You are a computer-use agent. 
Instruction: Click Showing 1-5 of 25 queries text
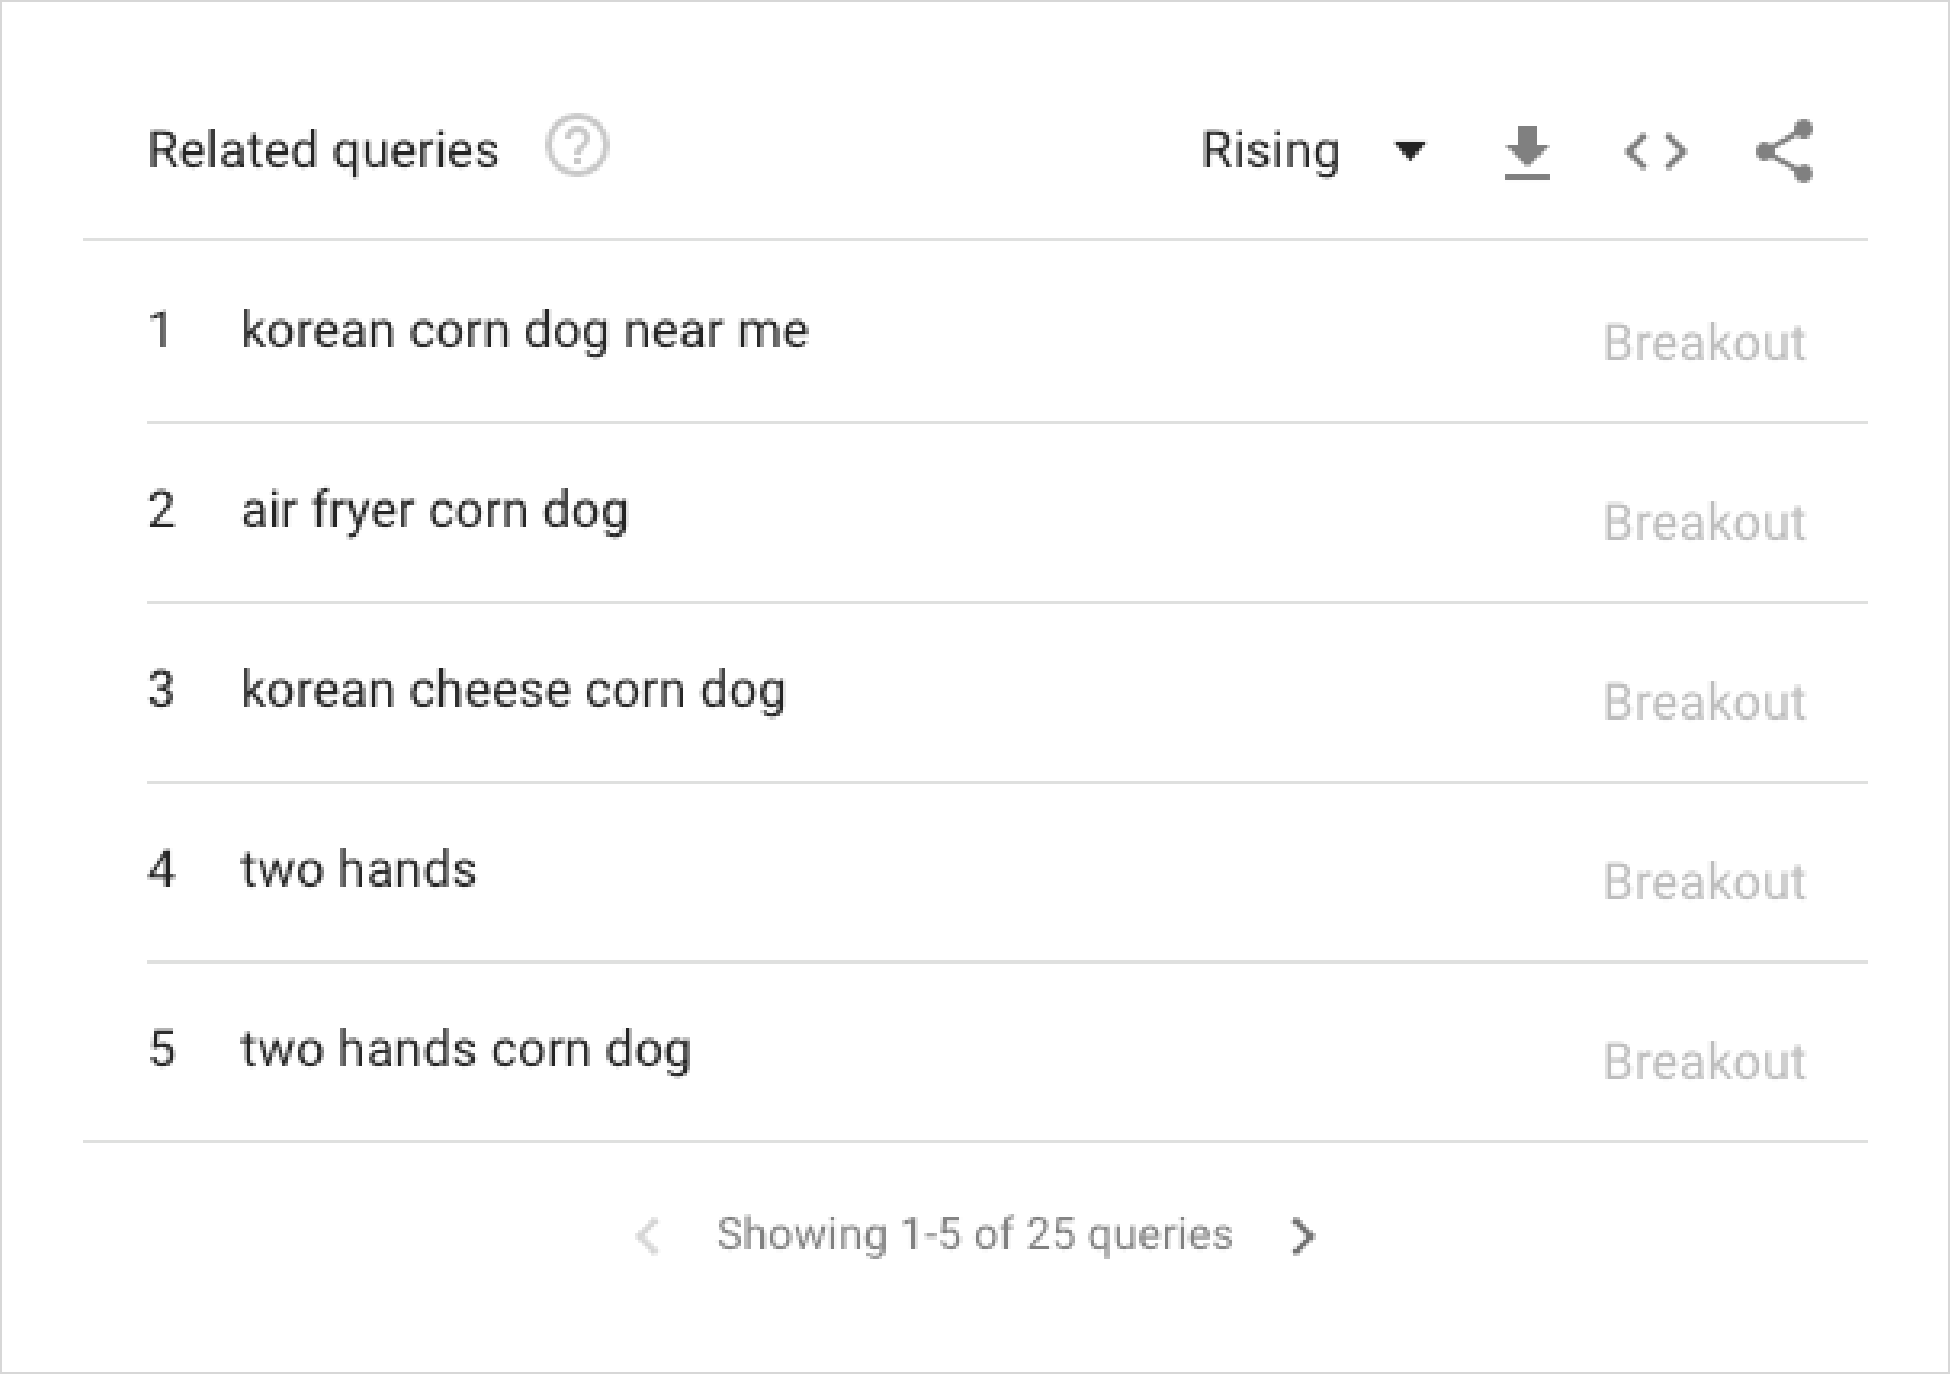point(975,1235)
